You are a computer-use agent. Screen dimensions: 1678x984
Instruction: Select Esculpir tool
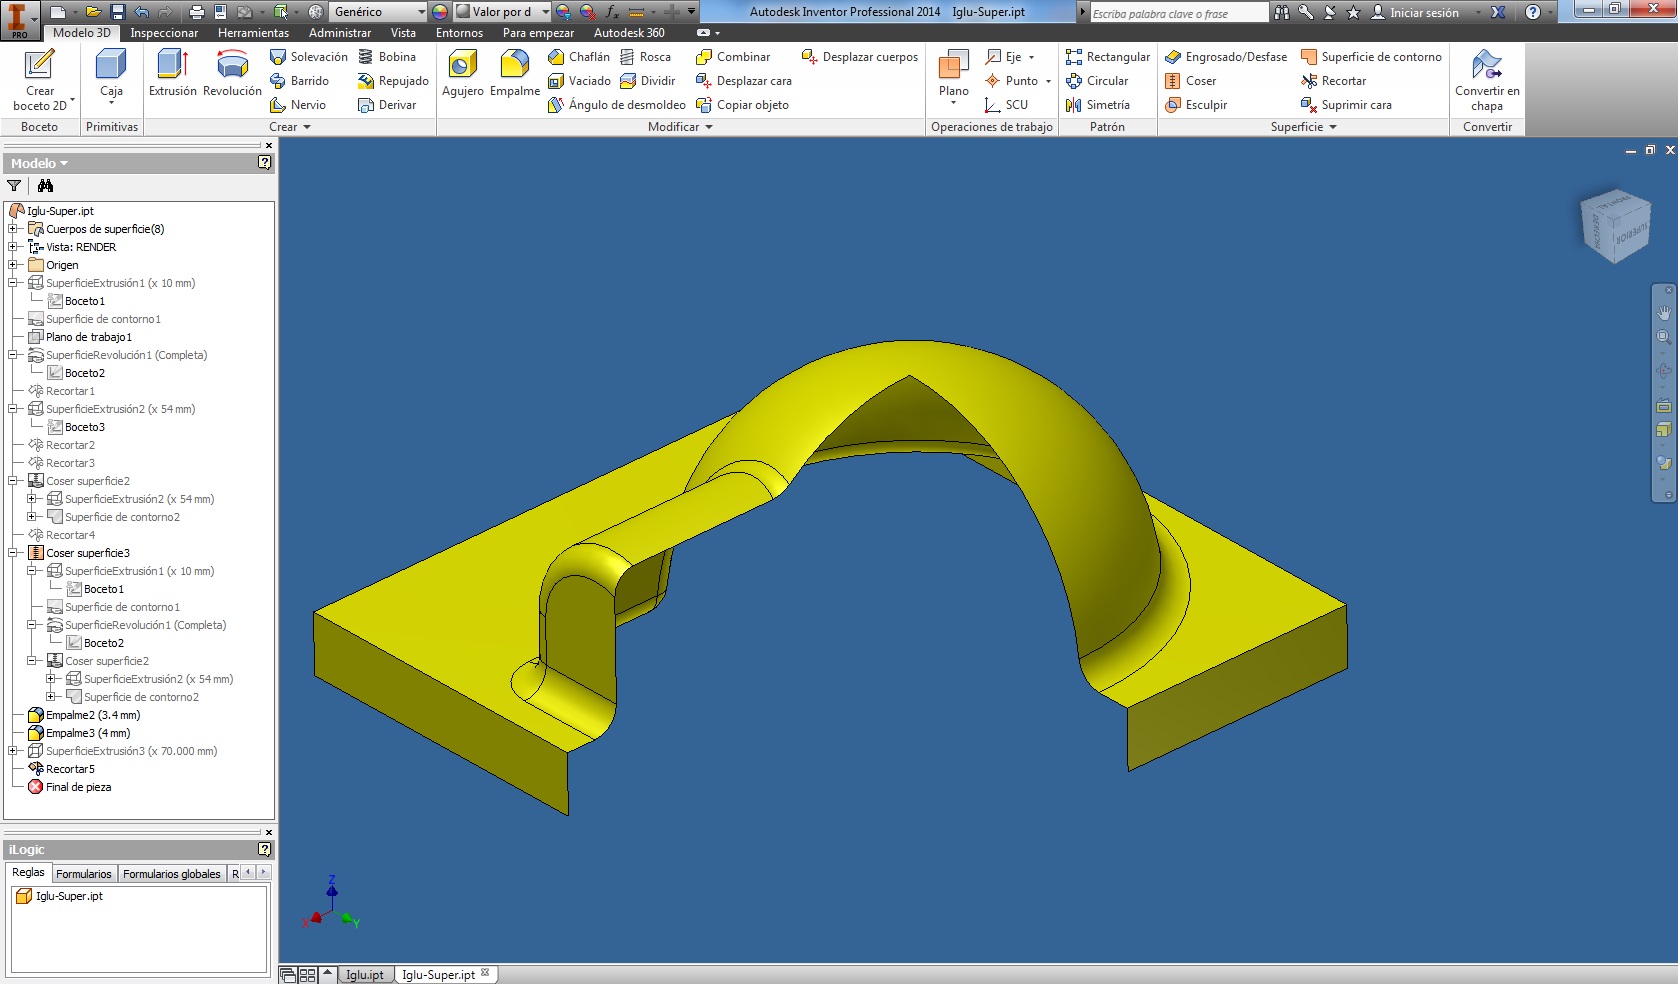[x=1196, y=105]
